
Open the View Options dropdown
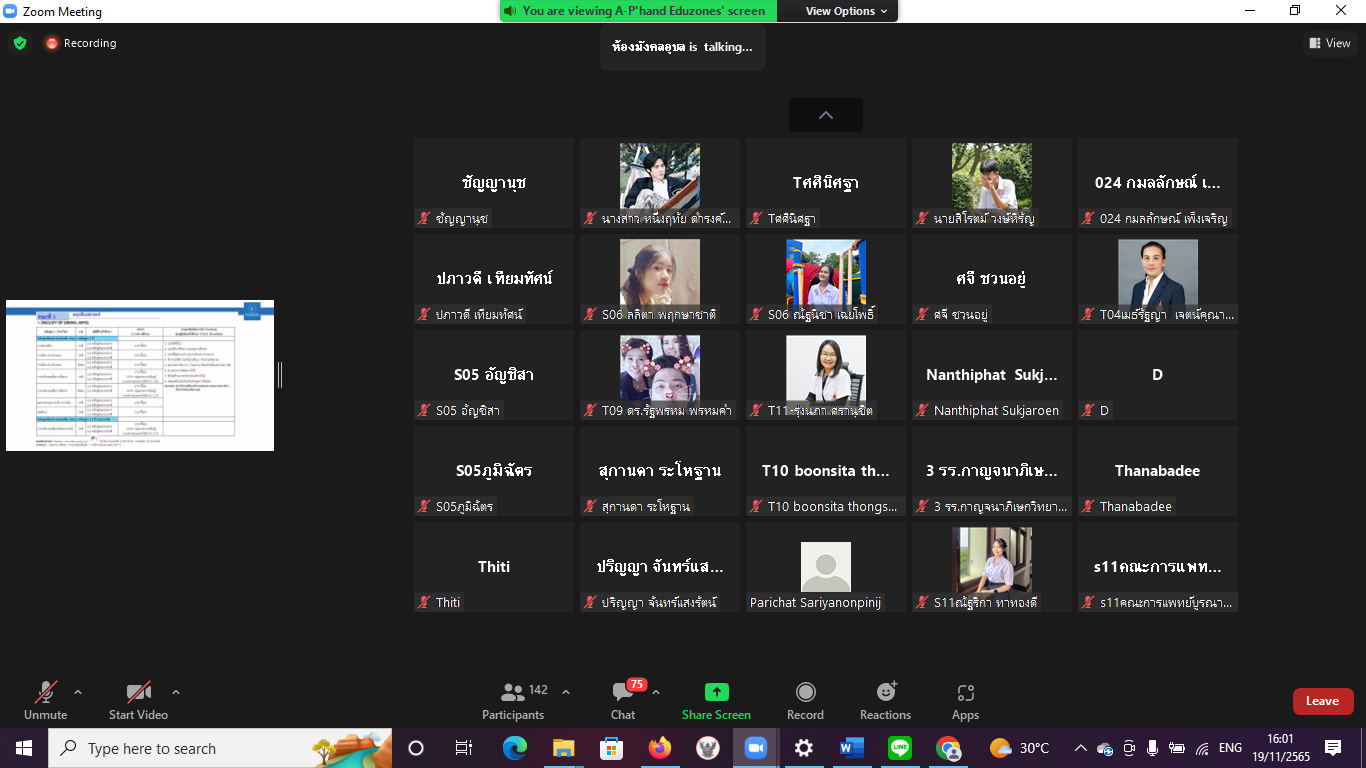pyautogui.click(x=846, y=11)
